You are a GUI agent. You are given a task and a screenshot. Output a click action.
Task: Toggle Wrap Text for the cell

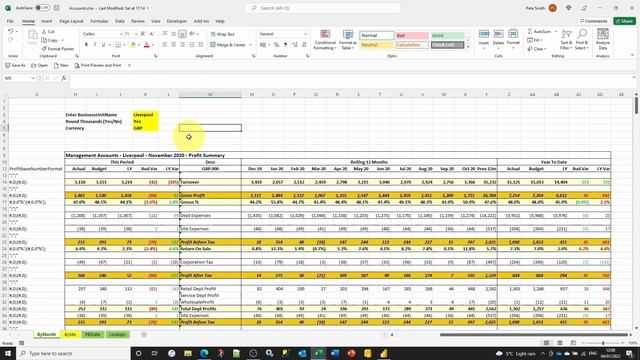point(222,34)
